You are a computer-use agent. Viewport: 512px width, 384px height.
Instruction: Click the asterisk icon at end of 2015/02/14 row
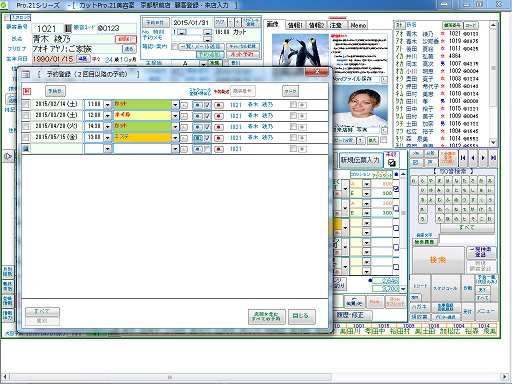point(302,105)
